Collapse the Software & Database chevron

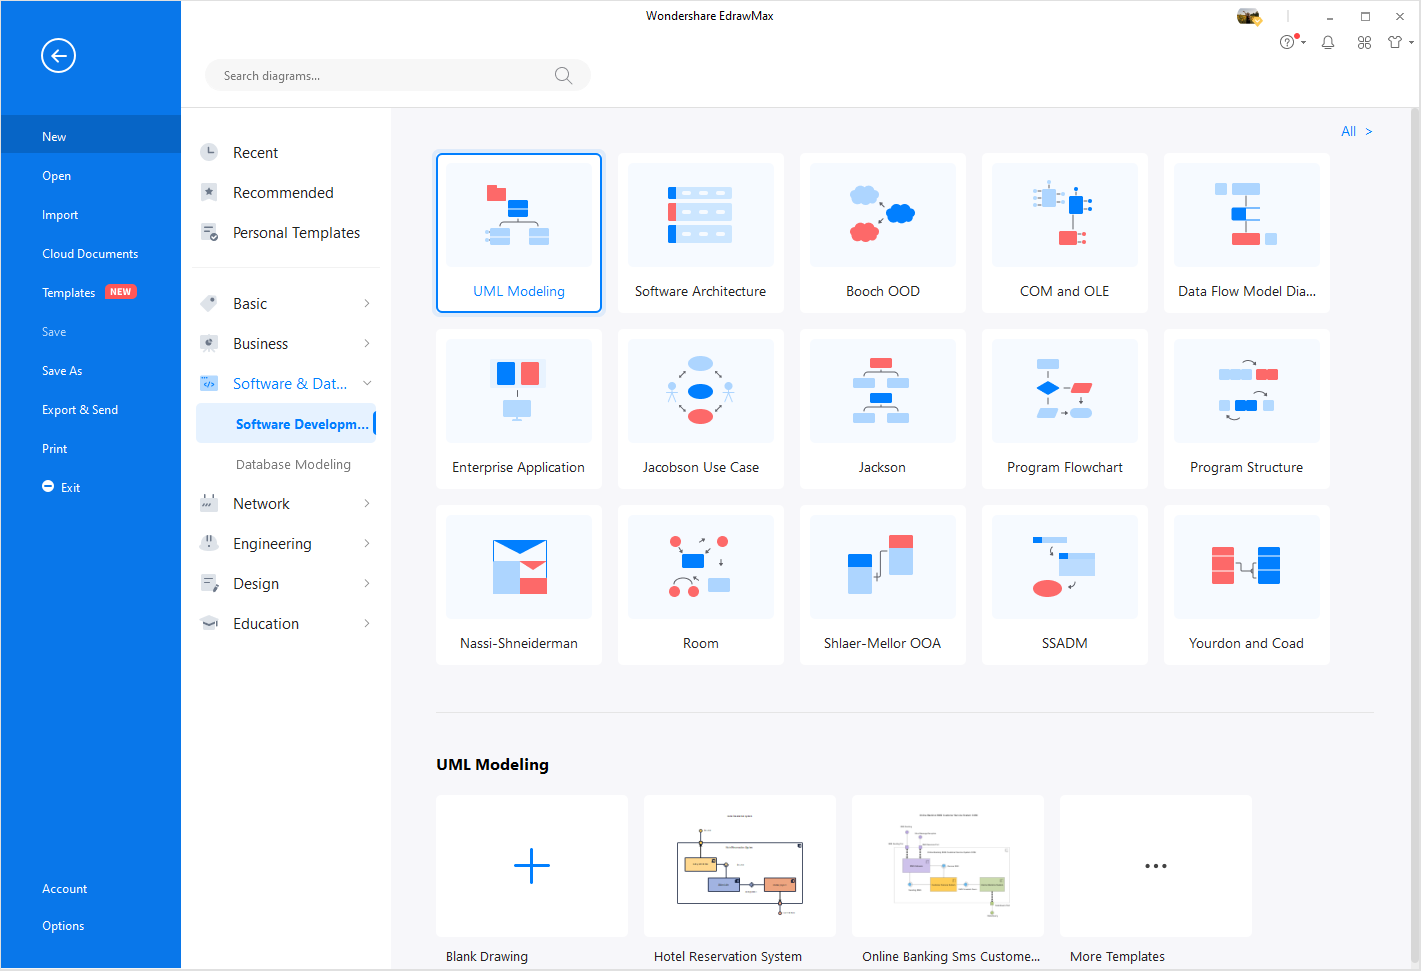pyautogui.click(x=367, y=383)
